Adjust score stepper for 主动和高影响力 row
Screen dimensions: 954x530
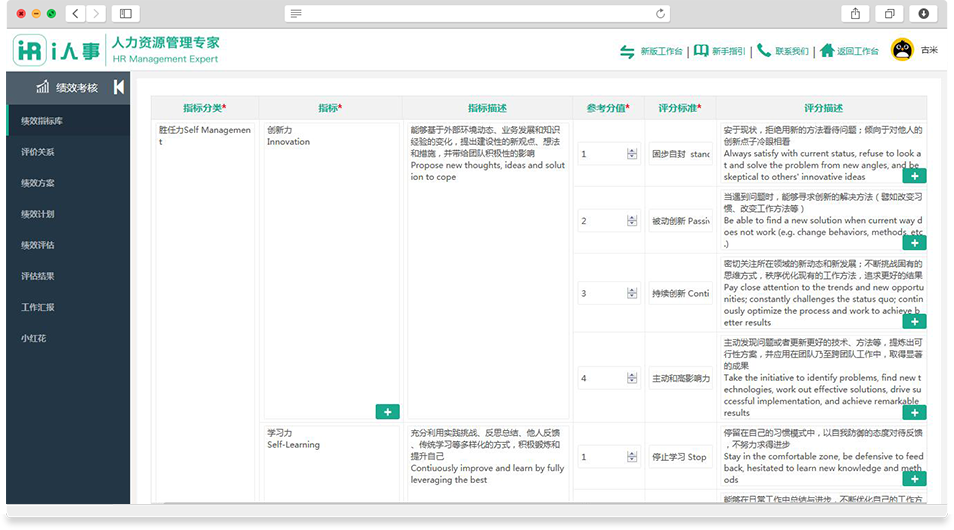click(632, 378)
